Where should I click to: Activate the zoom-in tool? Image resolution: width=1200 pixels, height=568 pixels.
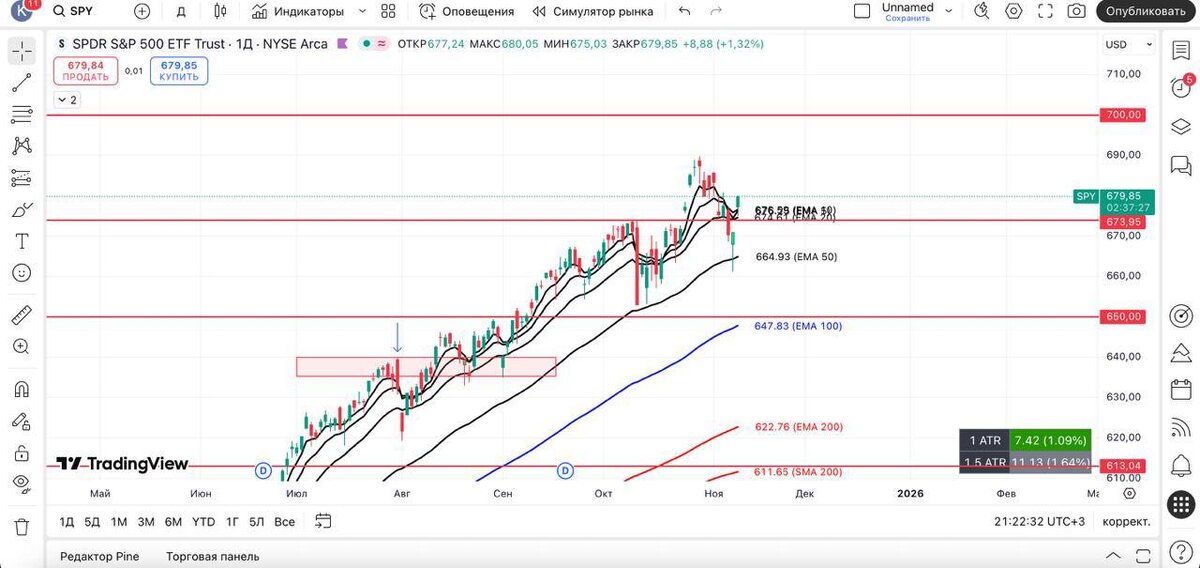coord(21,347)
